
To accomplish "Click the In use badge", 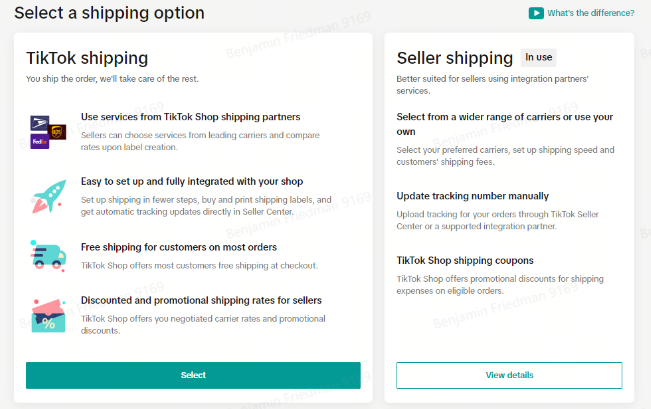I will [x=538, y=57].
